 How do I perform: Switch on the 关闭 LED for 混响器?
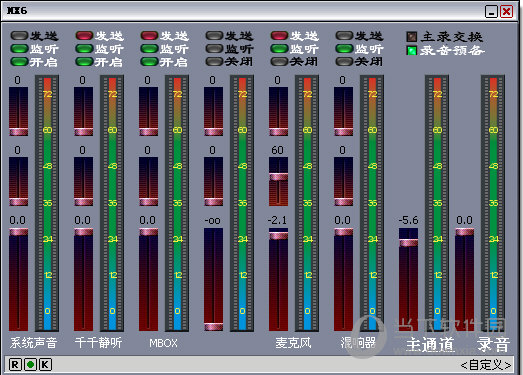[344, 62]
